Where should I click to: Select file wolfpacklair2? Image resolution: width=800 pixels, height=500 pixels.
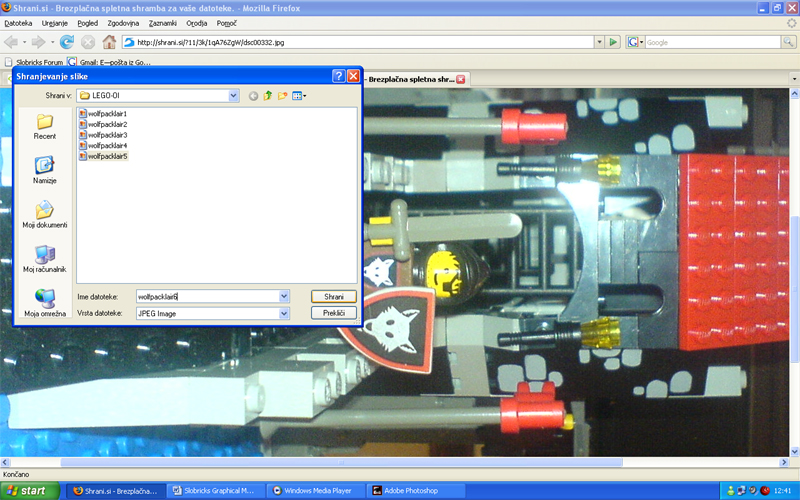[x=103, y=124]
